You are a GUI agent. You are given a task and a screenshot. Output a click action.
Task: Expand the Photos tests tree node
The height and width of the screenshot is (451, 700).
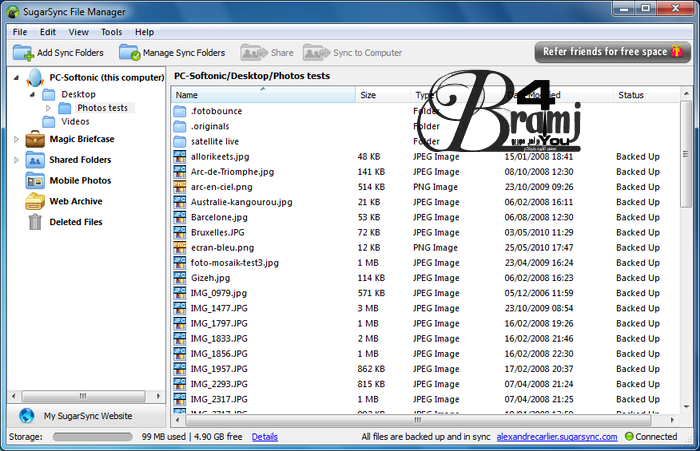click(48, 108)
